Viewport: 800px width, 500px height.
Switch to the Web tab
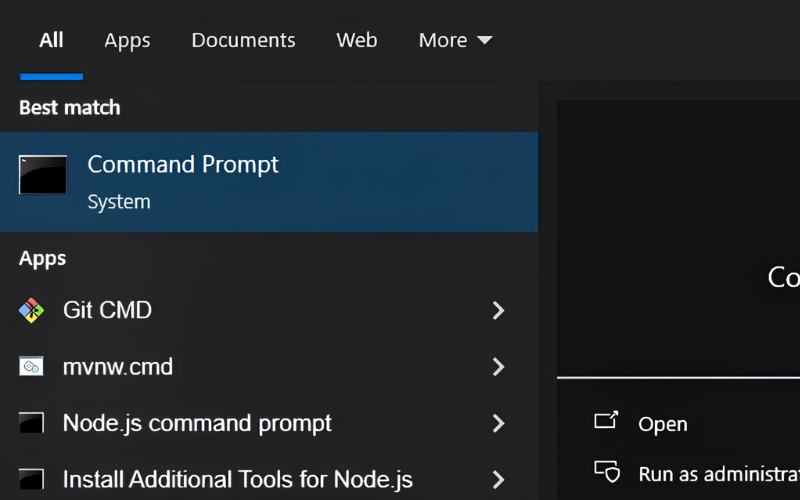[357, 40]
